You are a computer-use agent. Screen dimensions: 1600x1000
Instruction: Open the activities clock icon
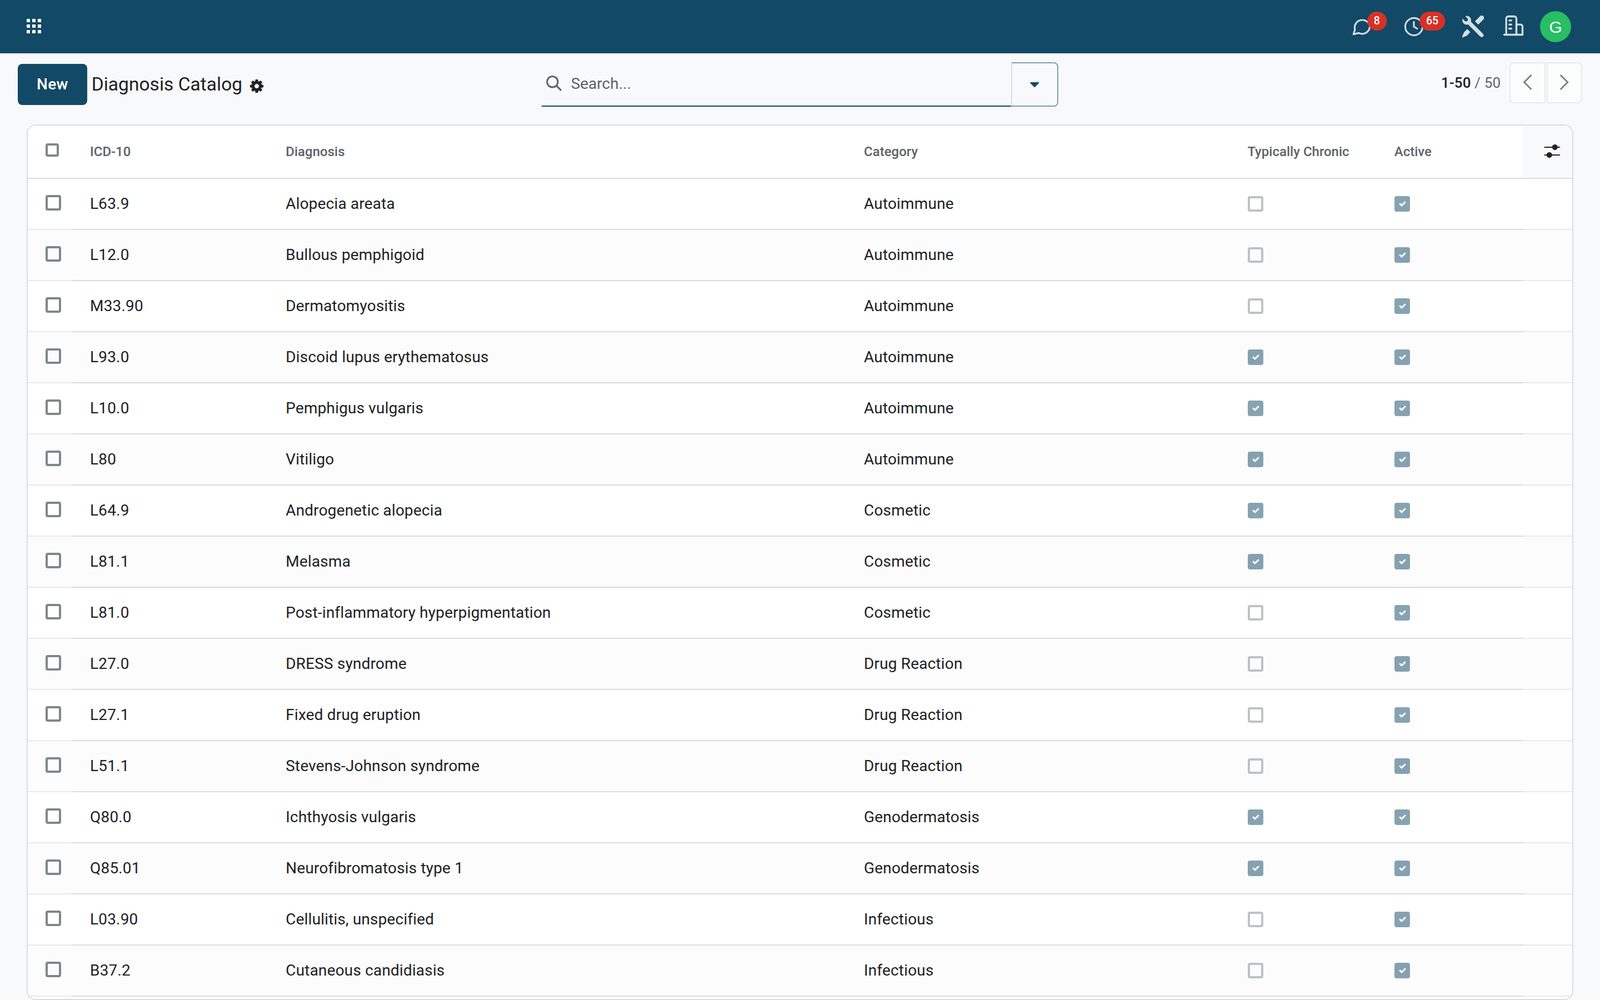click(x=1414, y=27)
